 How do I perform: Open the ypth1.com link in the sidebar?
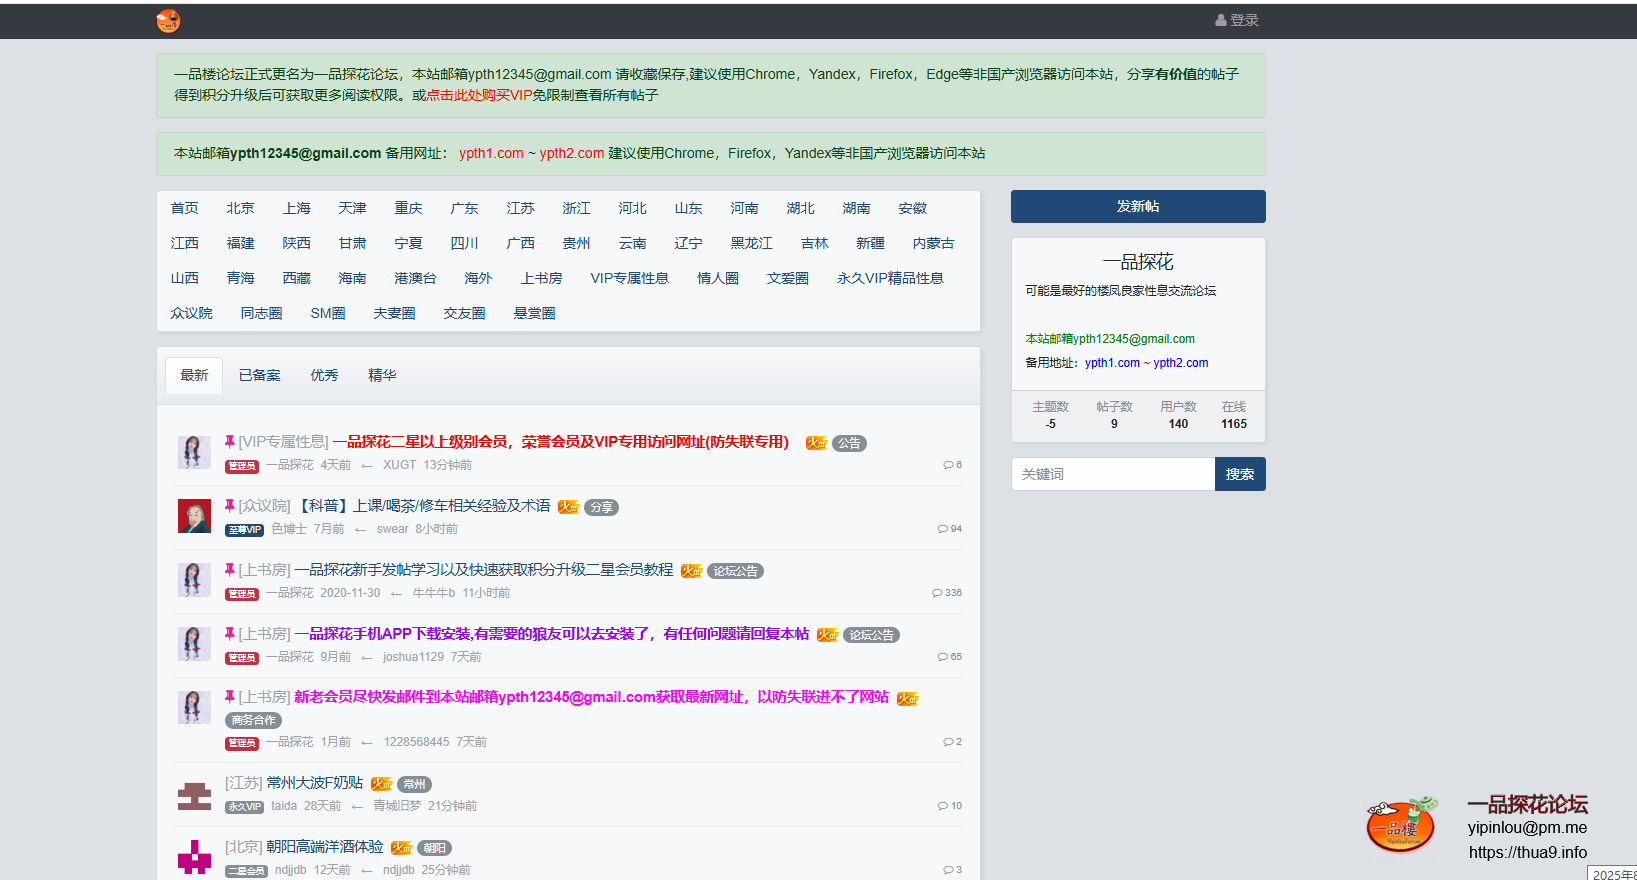[x=1112, y=363]
